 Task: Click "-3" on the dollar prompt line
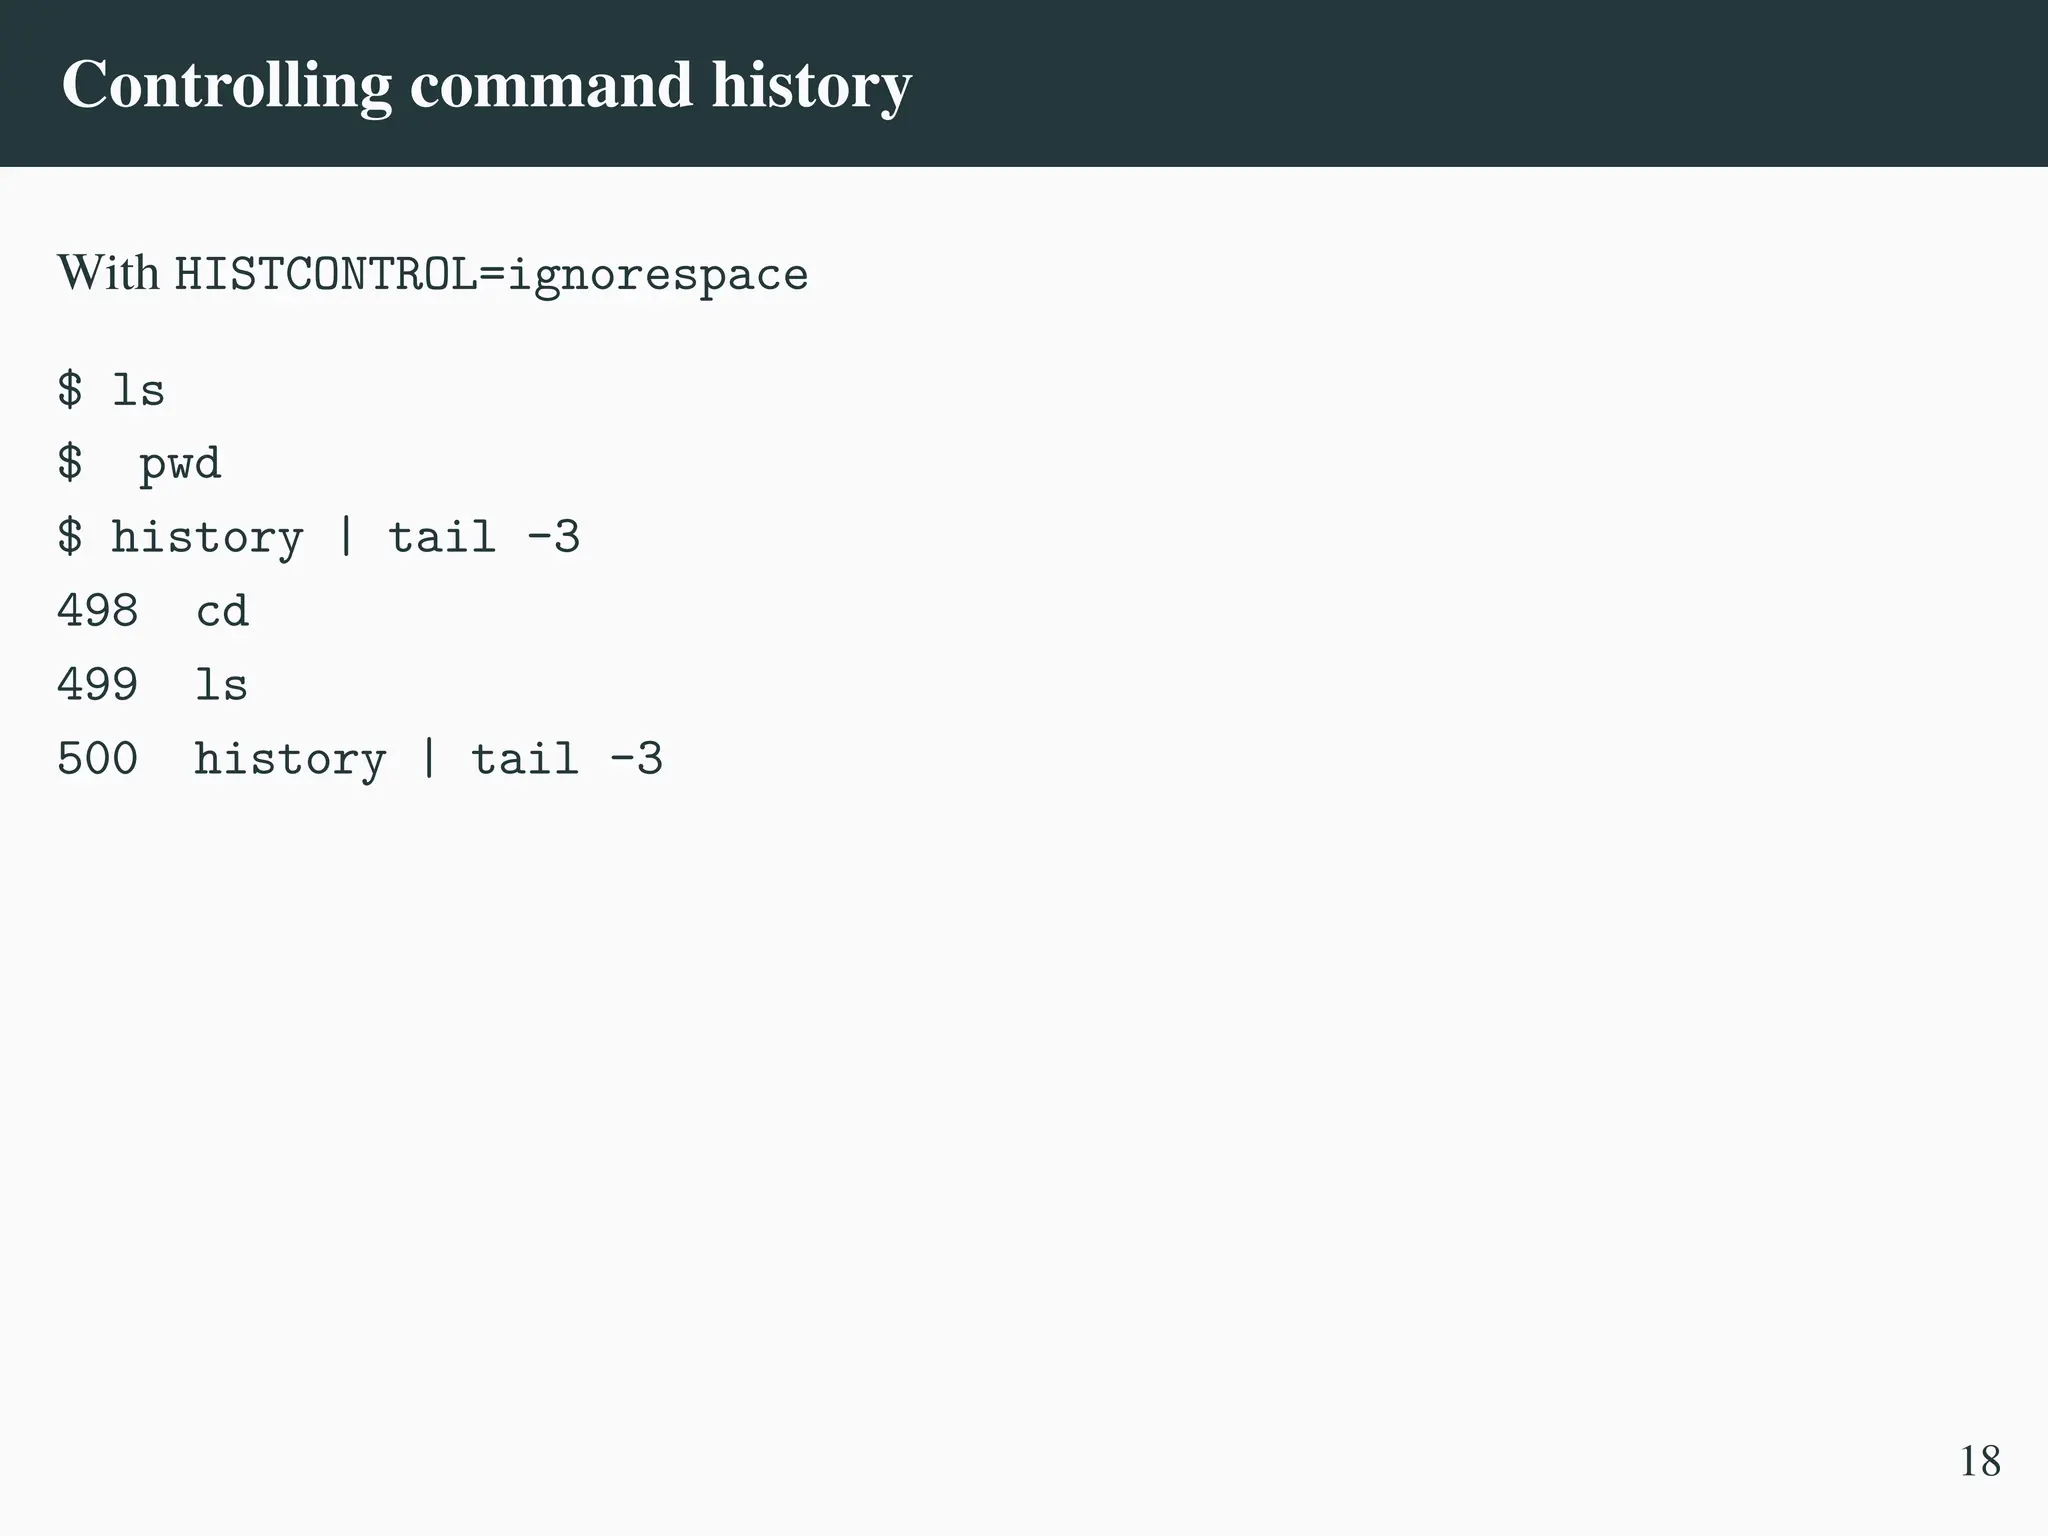click(553, 538)
